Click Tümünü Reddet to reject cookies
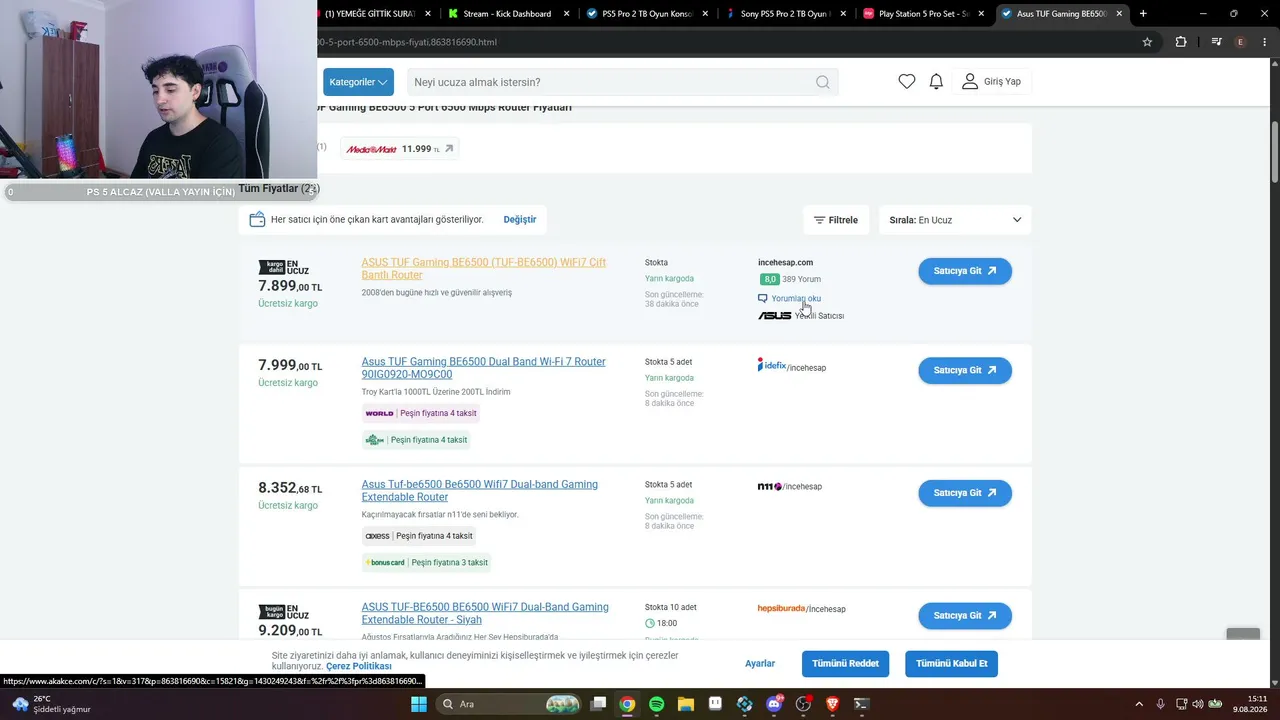Viewport: 1280px width, 720px height. tap(845, 663)
